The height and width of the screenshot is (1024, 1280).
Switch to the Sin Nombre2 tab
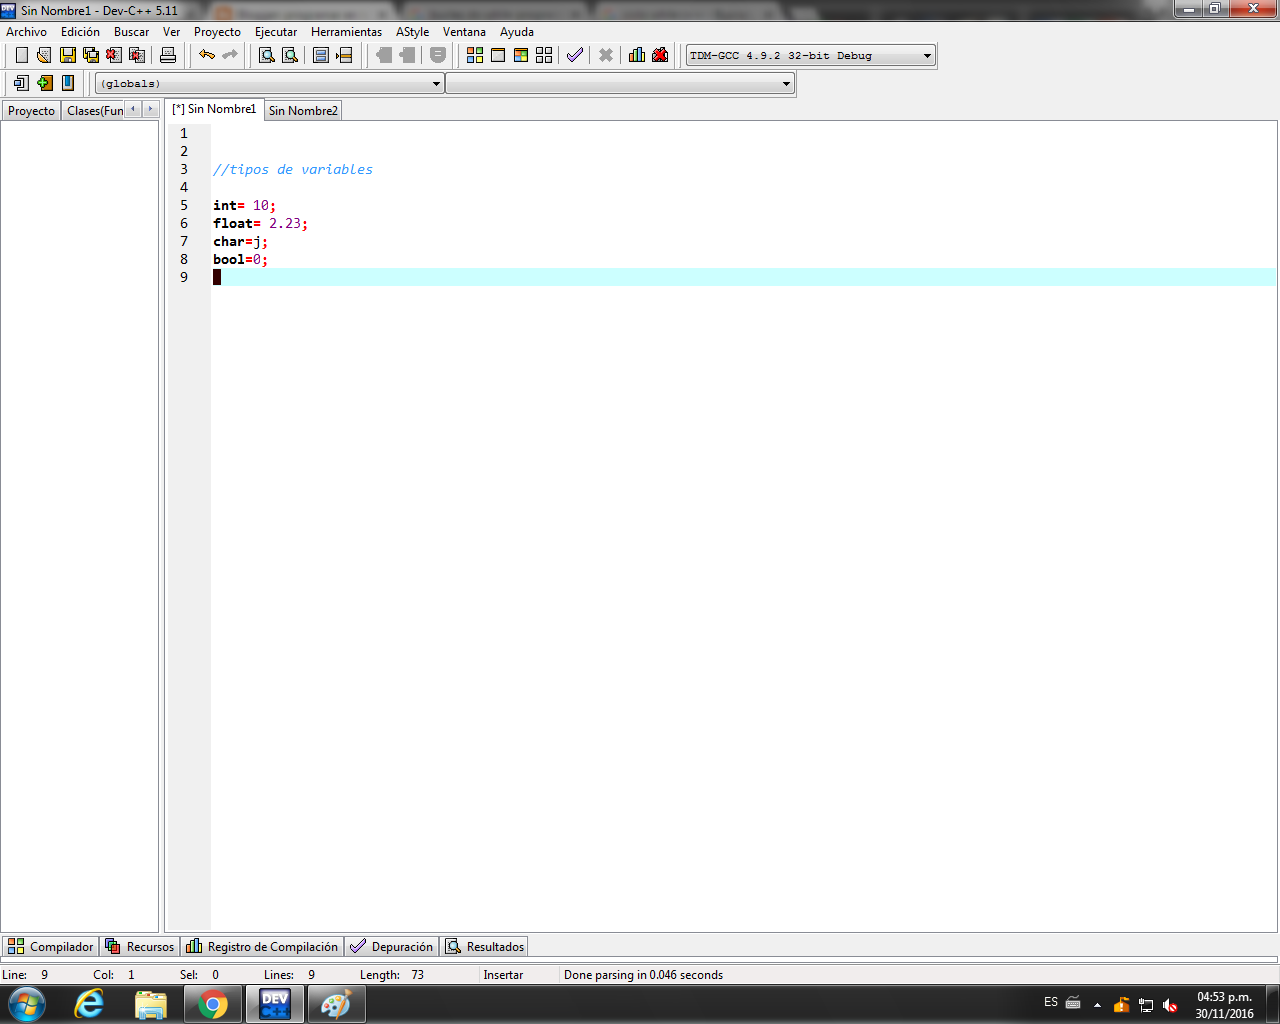pos(303,110)
